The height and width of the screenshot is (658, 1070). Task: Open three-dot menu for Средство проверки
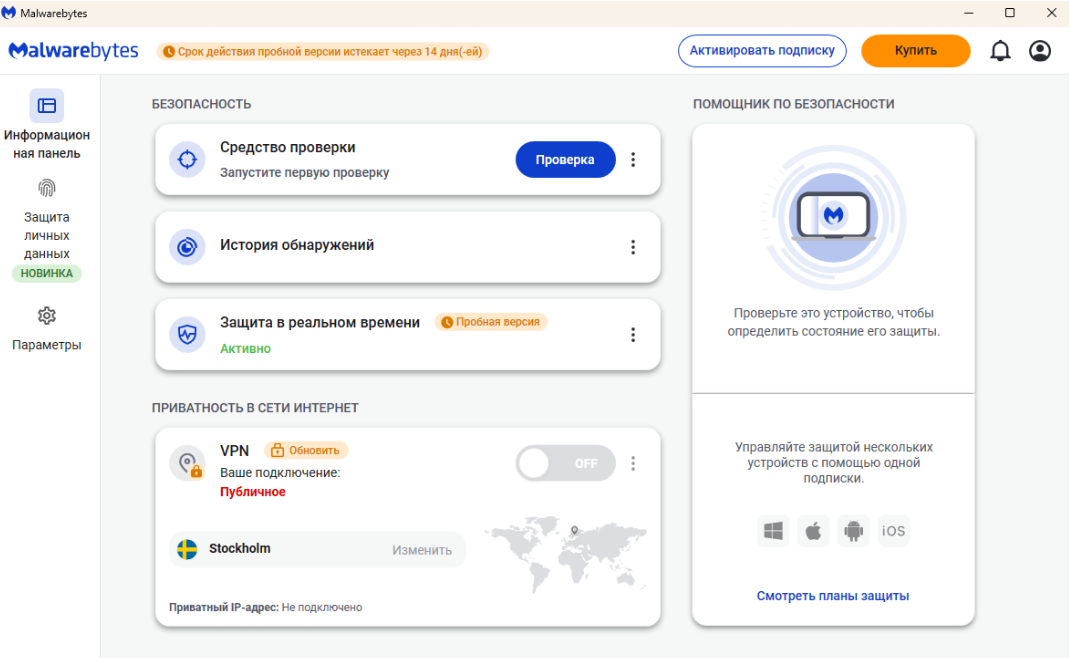click(633, 159)
